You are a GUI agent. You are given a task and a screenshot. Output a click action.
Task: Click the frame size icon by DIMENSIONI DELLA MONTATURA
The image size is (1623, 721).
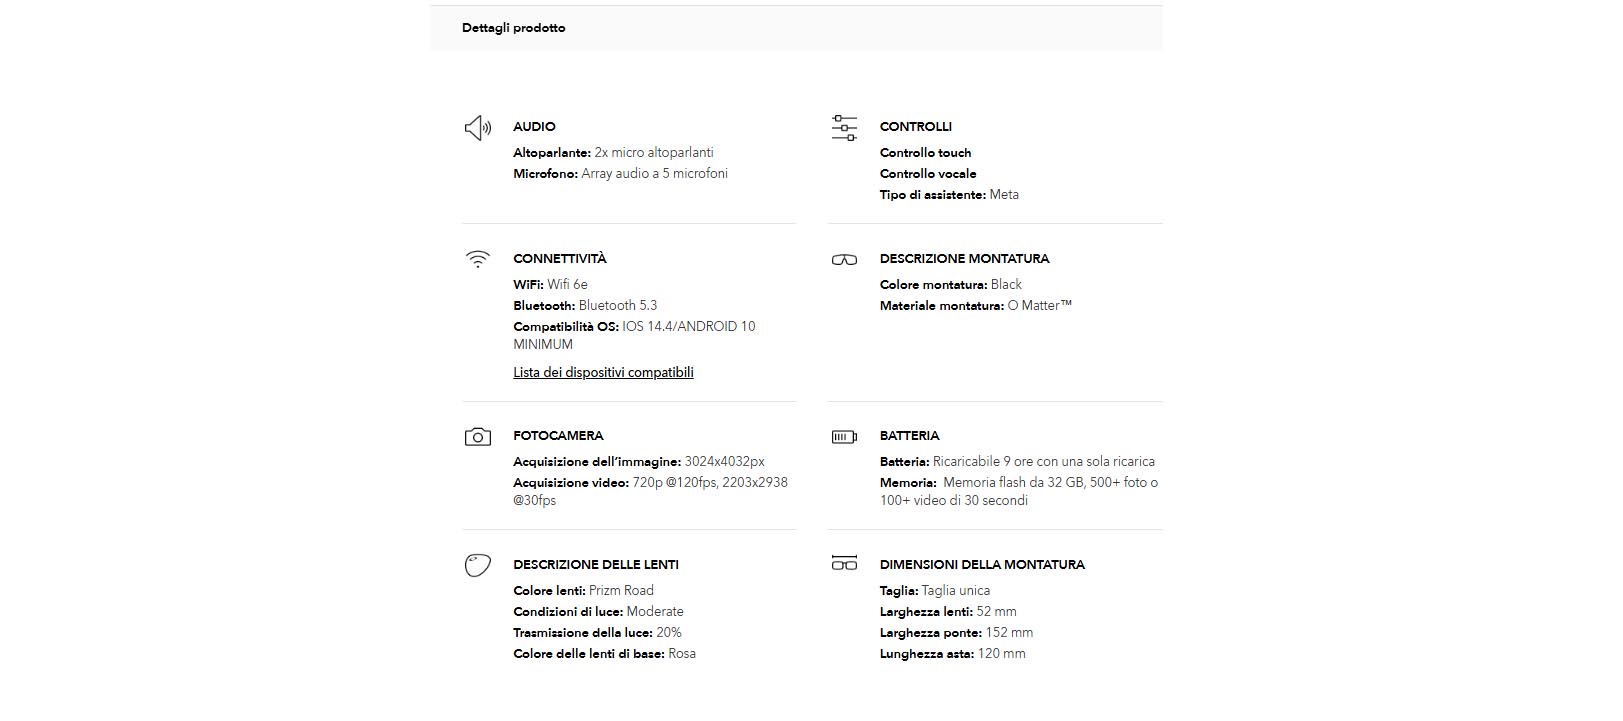tap(844, 564)
